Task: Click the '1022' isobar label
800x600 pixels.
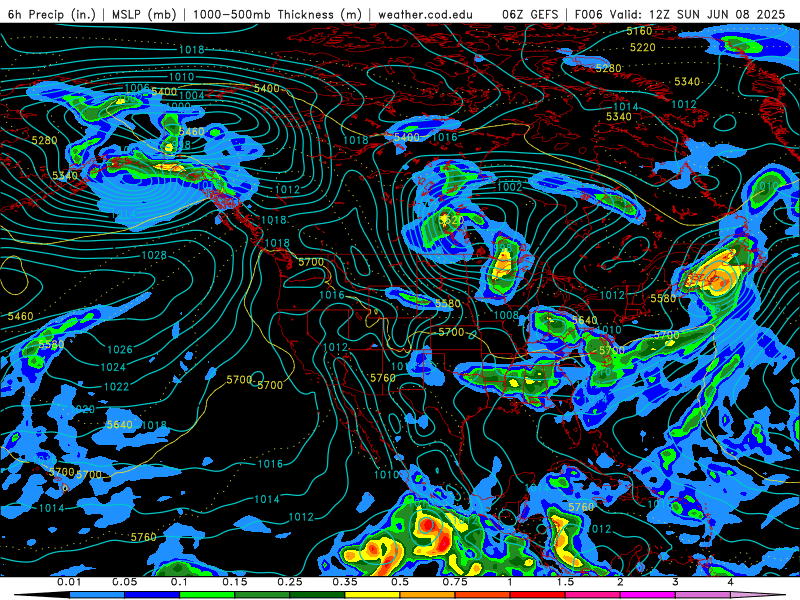Action: pyautogui.click(x=116, y=387)
